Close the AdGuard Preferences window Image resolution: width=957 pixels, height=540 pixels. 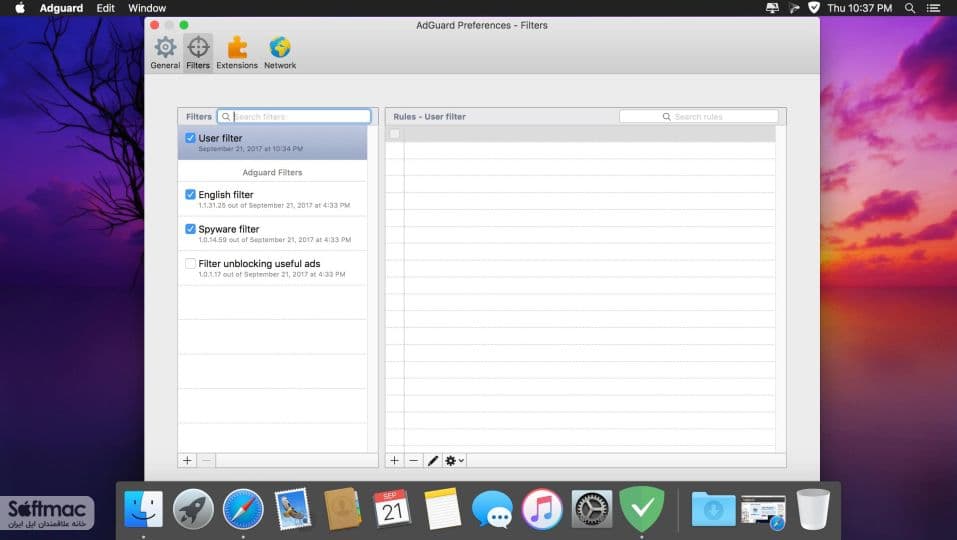(x=154, y=25)
